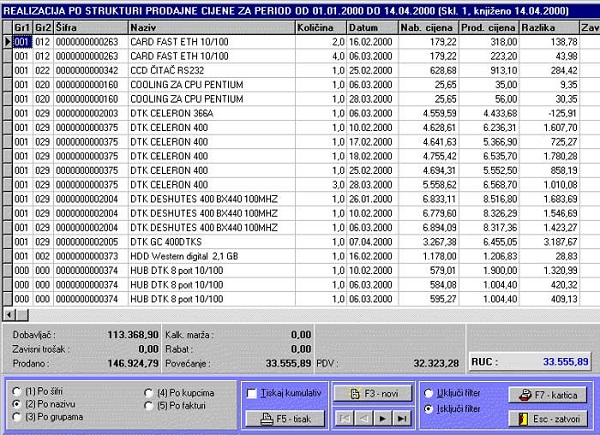Select HDD Western digital 2,1 GB row
Screen dimensions: 600x435
[302, 256]
